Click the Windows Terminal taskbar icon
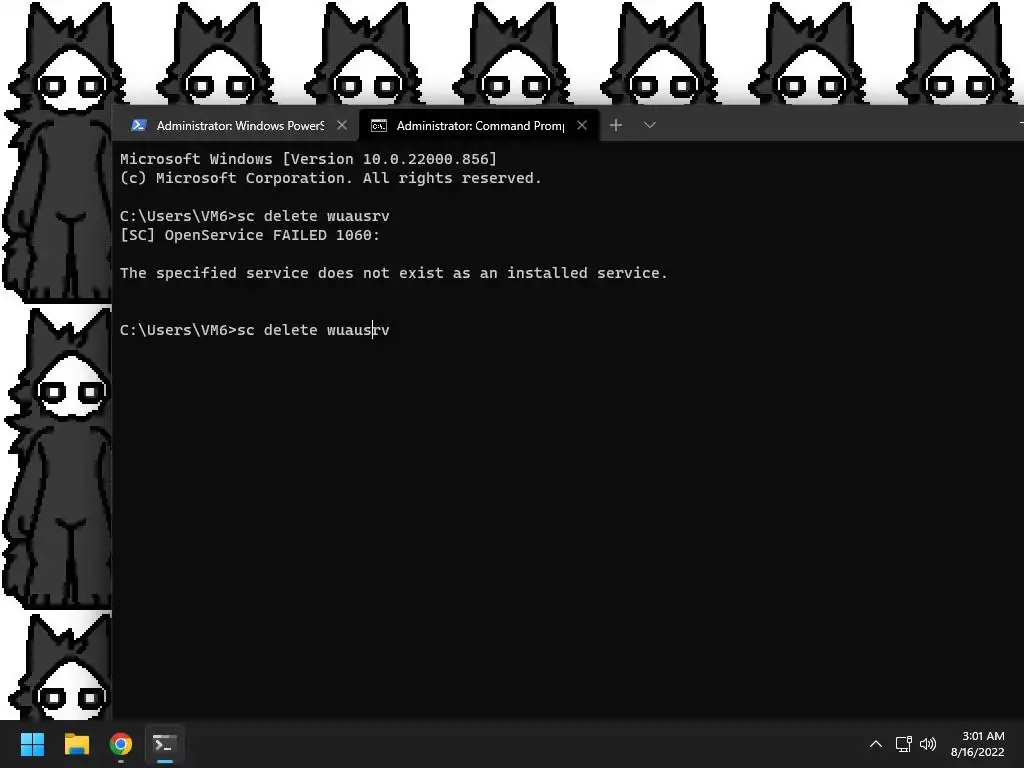The height and width of the screenshot is (768, 1024). [x=165, y=744]
